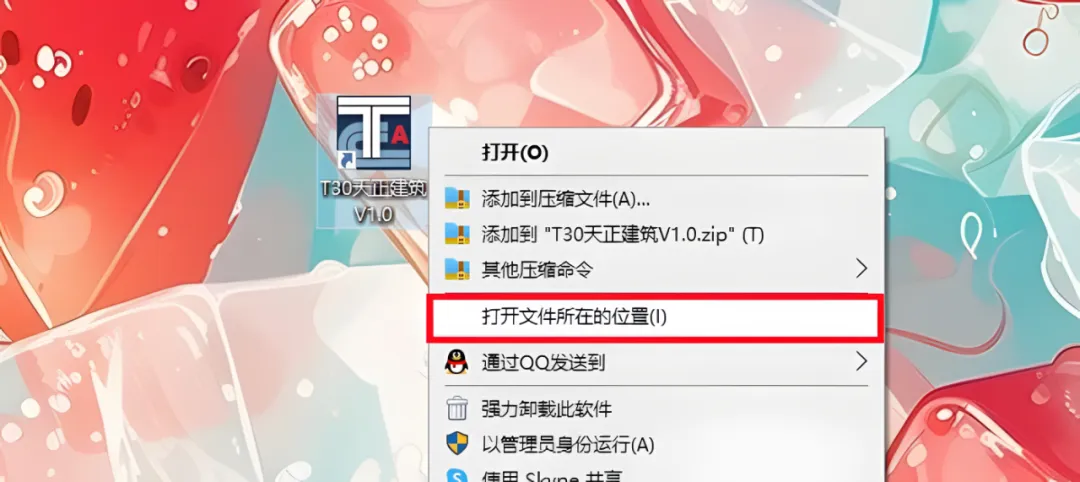Choose 使用 Skype 共享 menu text

point(551,476)
